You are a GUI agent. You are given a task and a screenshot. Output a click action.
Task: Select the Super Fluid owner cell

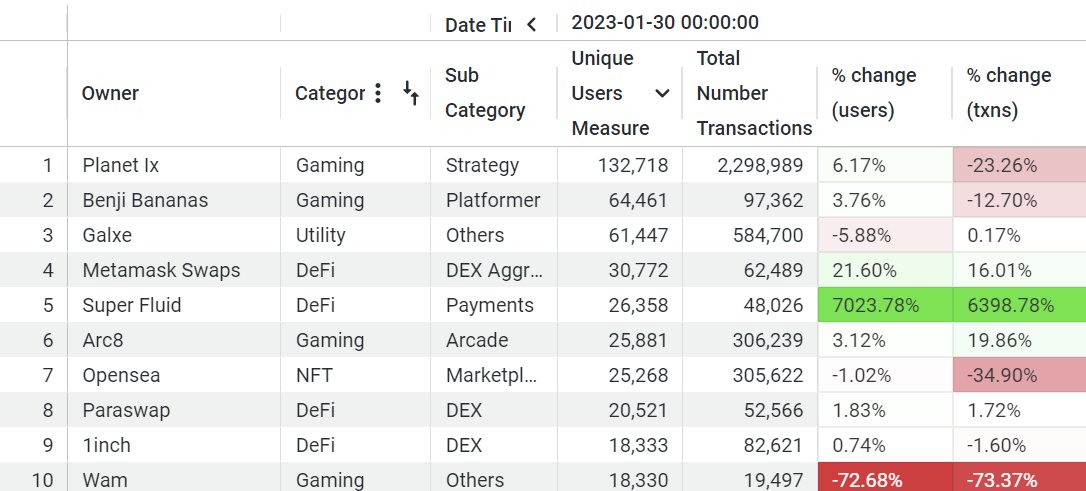(x=174, y=305)
